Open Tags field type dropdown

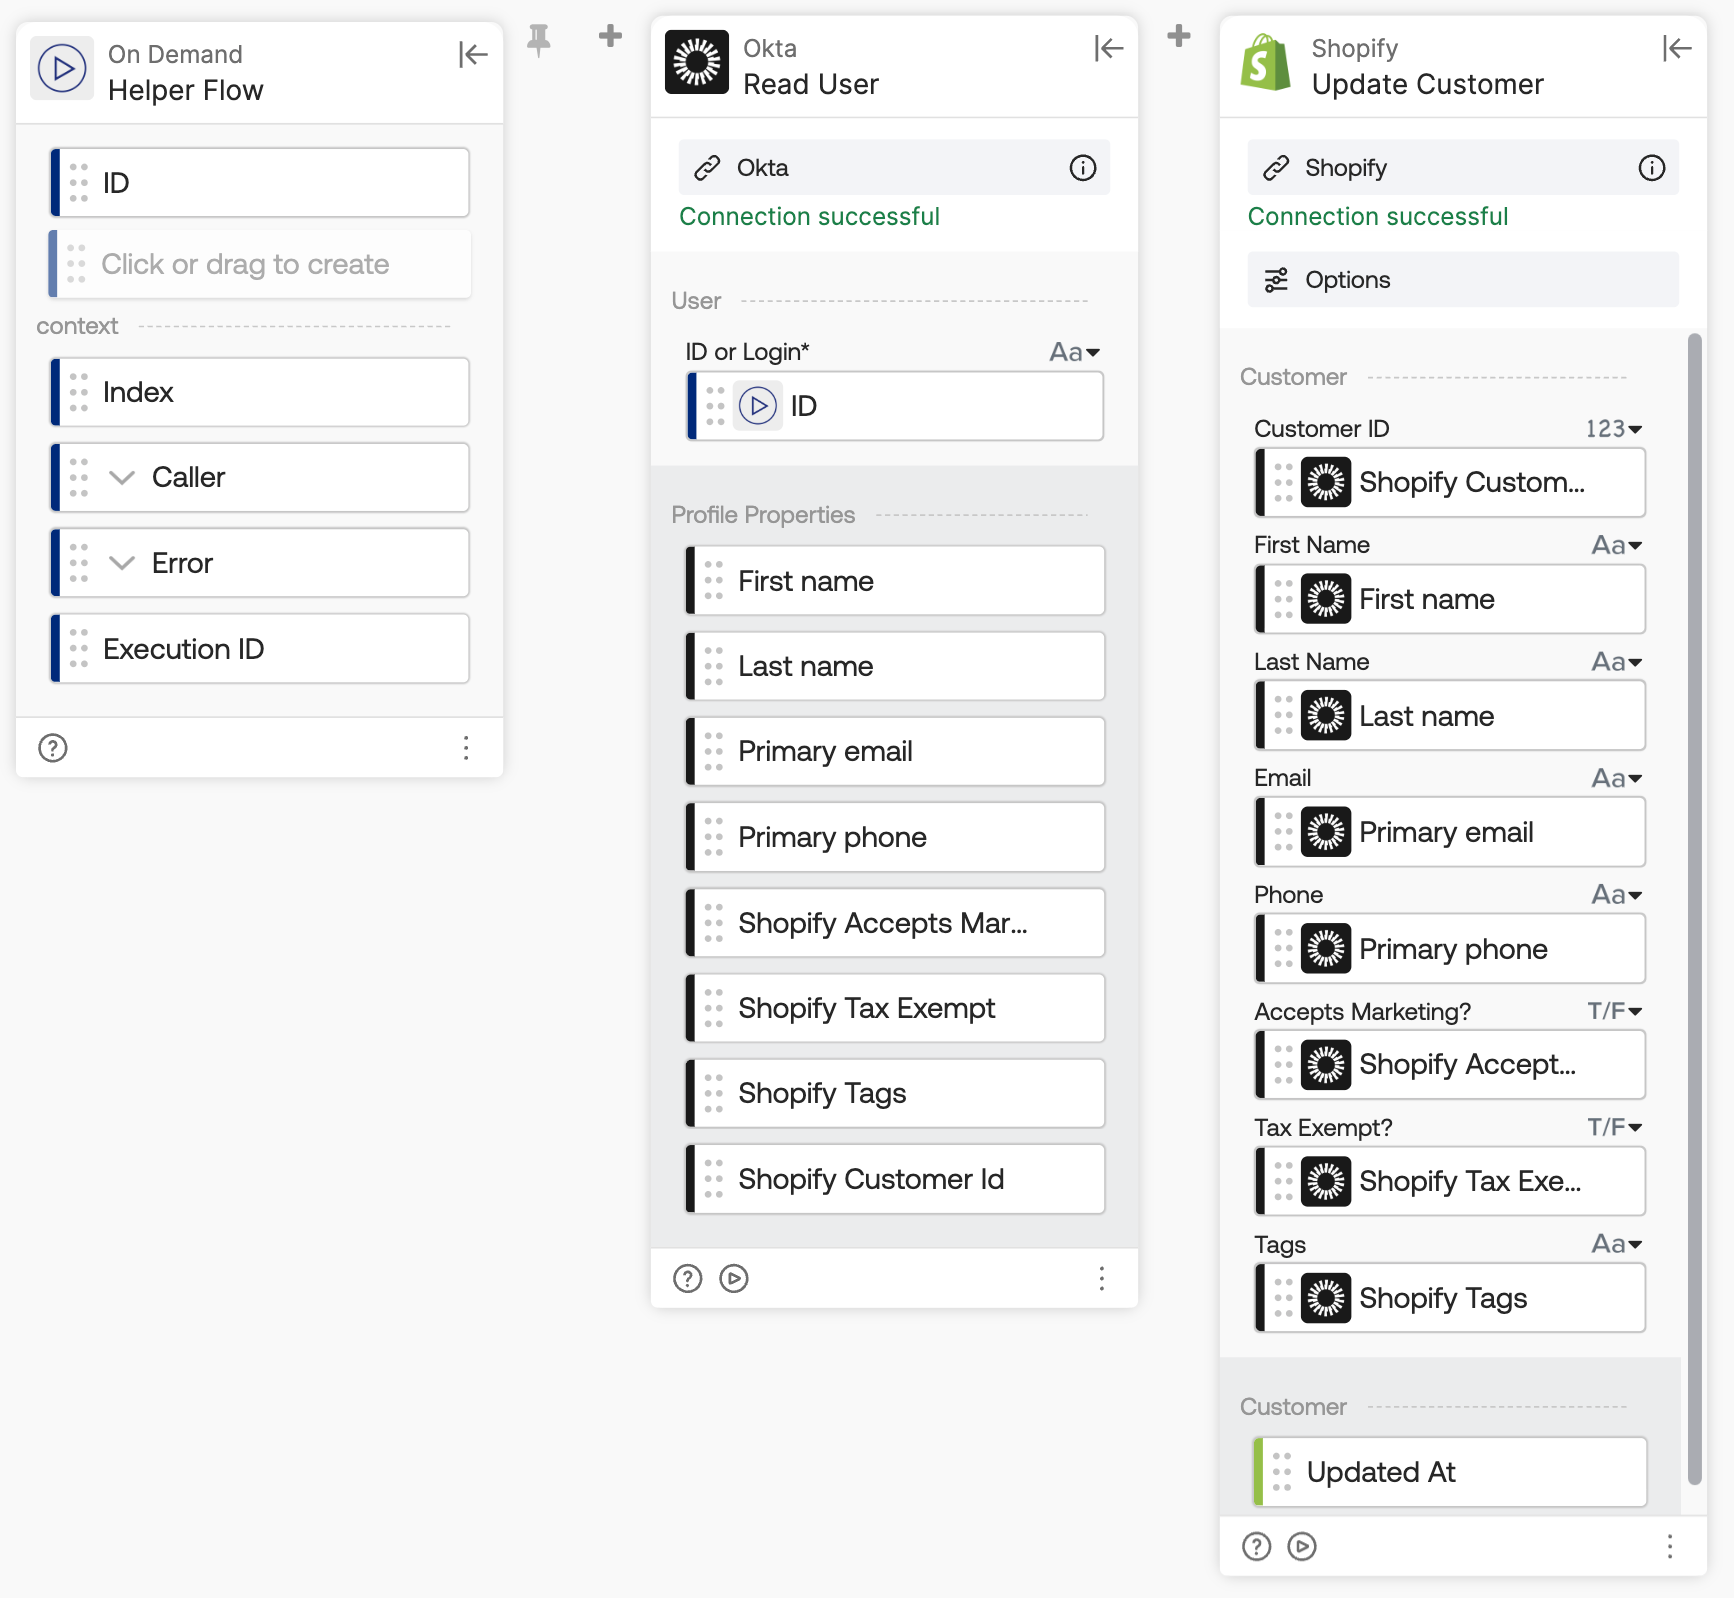coord(1617,1245)
